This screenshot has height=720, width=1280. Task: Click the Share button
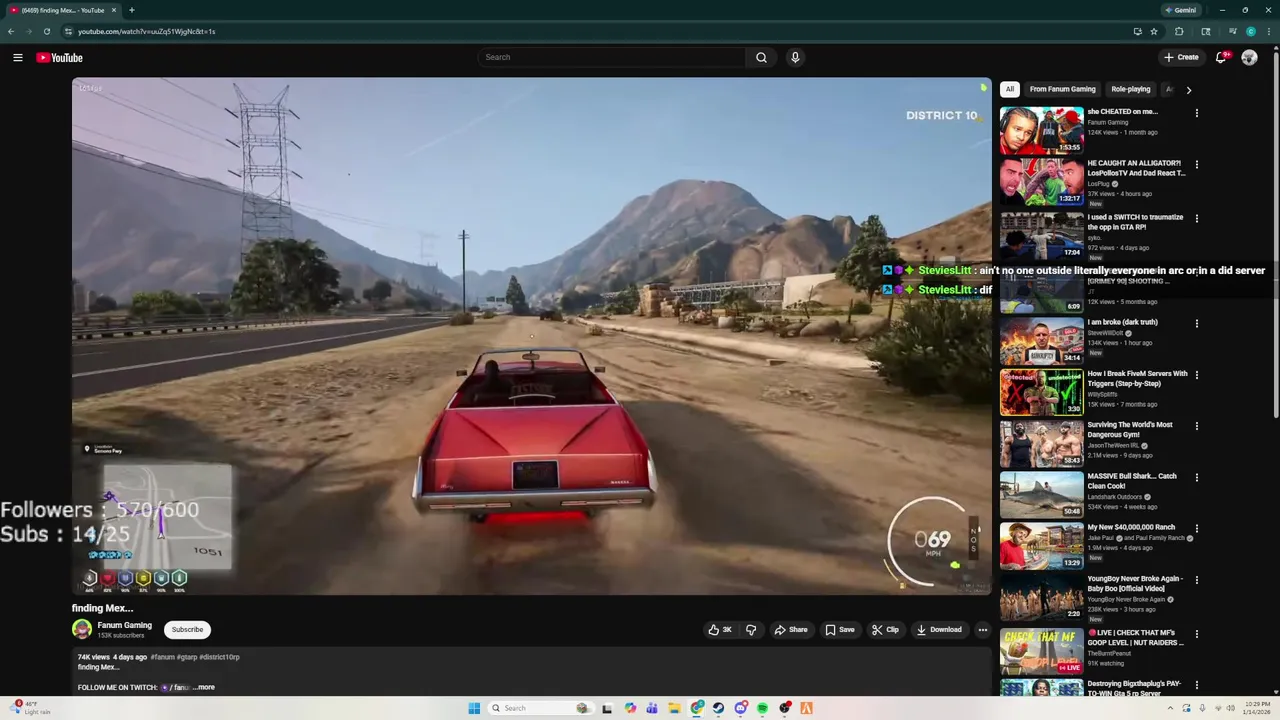pos(791,630)
